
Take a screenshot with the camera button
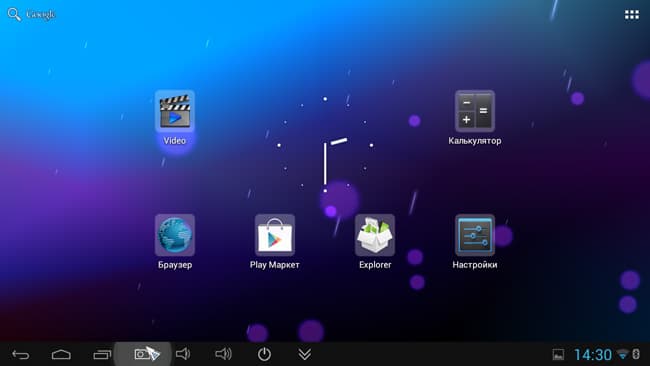pos(143,354)
